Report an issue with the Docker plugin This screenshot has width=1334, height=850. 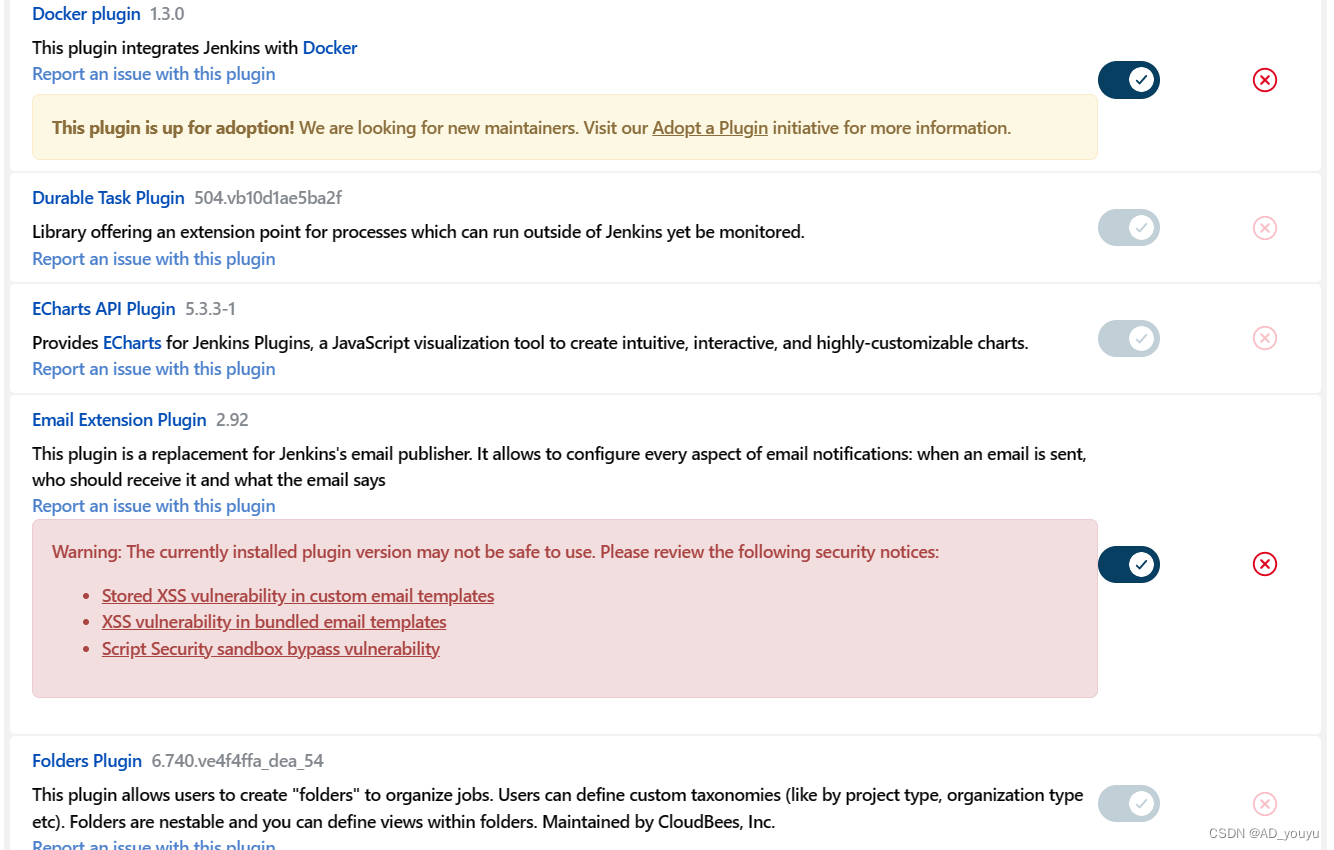[x=154, y=74]
